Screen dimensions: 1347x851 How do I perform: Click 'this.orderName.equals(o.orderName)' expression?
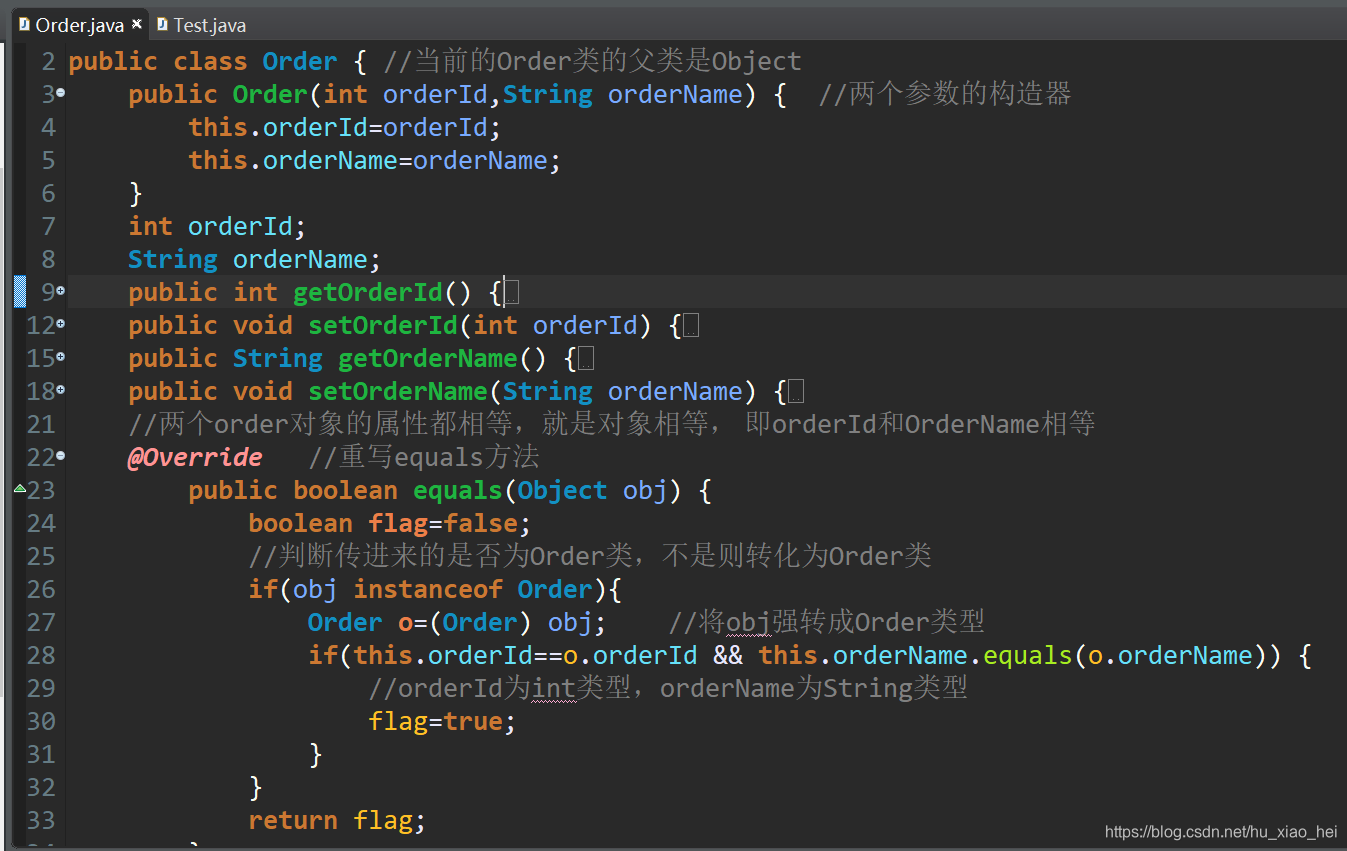pos(1014,655)
